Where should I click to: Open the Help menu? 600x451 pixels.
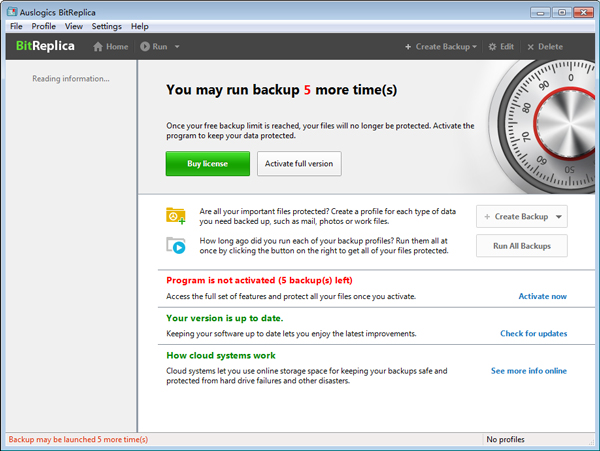(139, 26)
